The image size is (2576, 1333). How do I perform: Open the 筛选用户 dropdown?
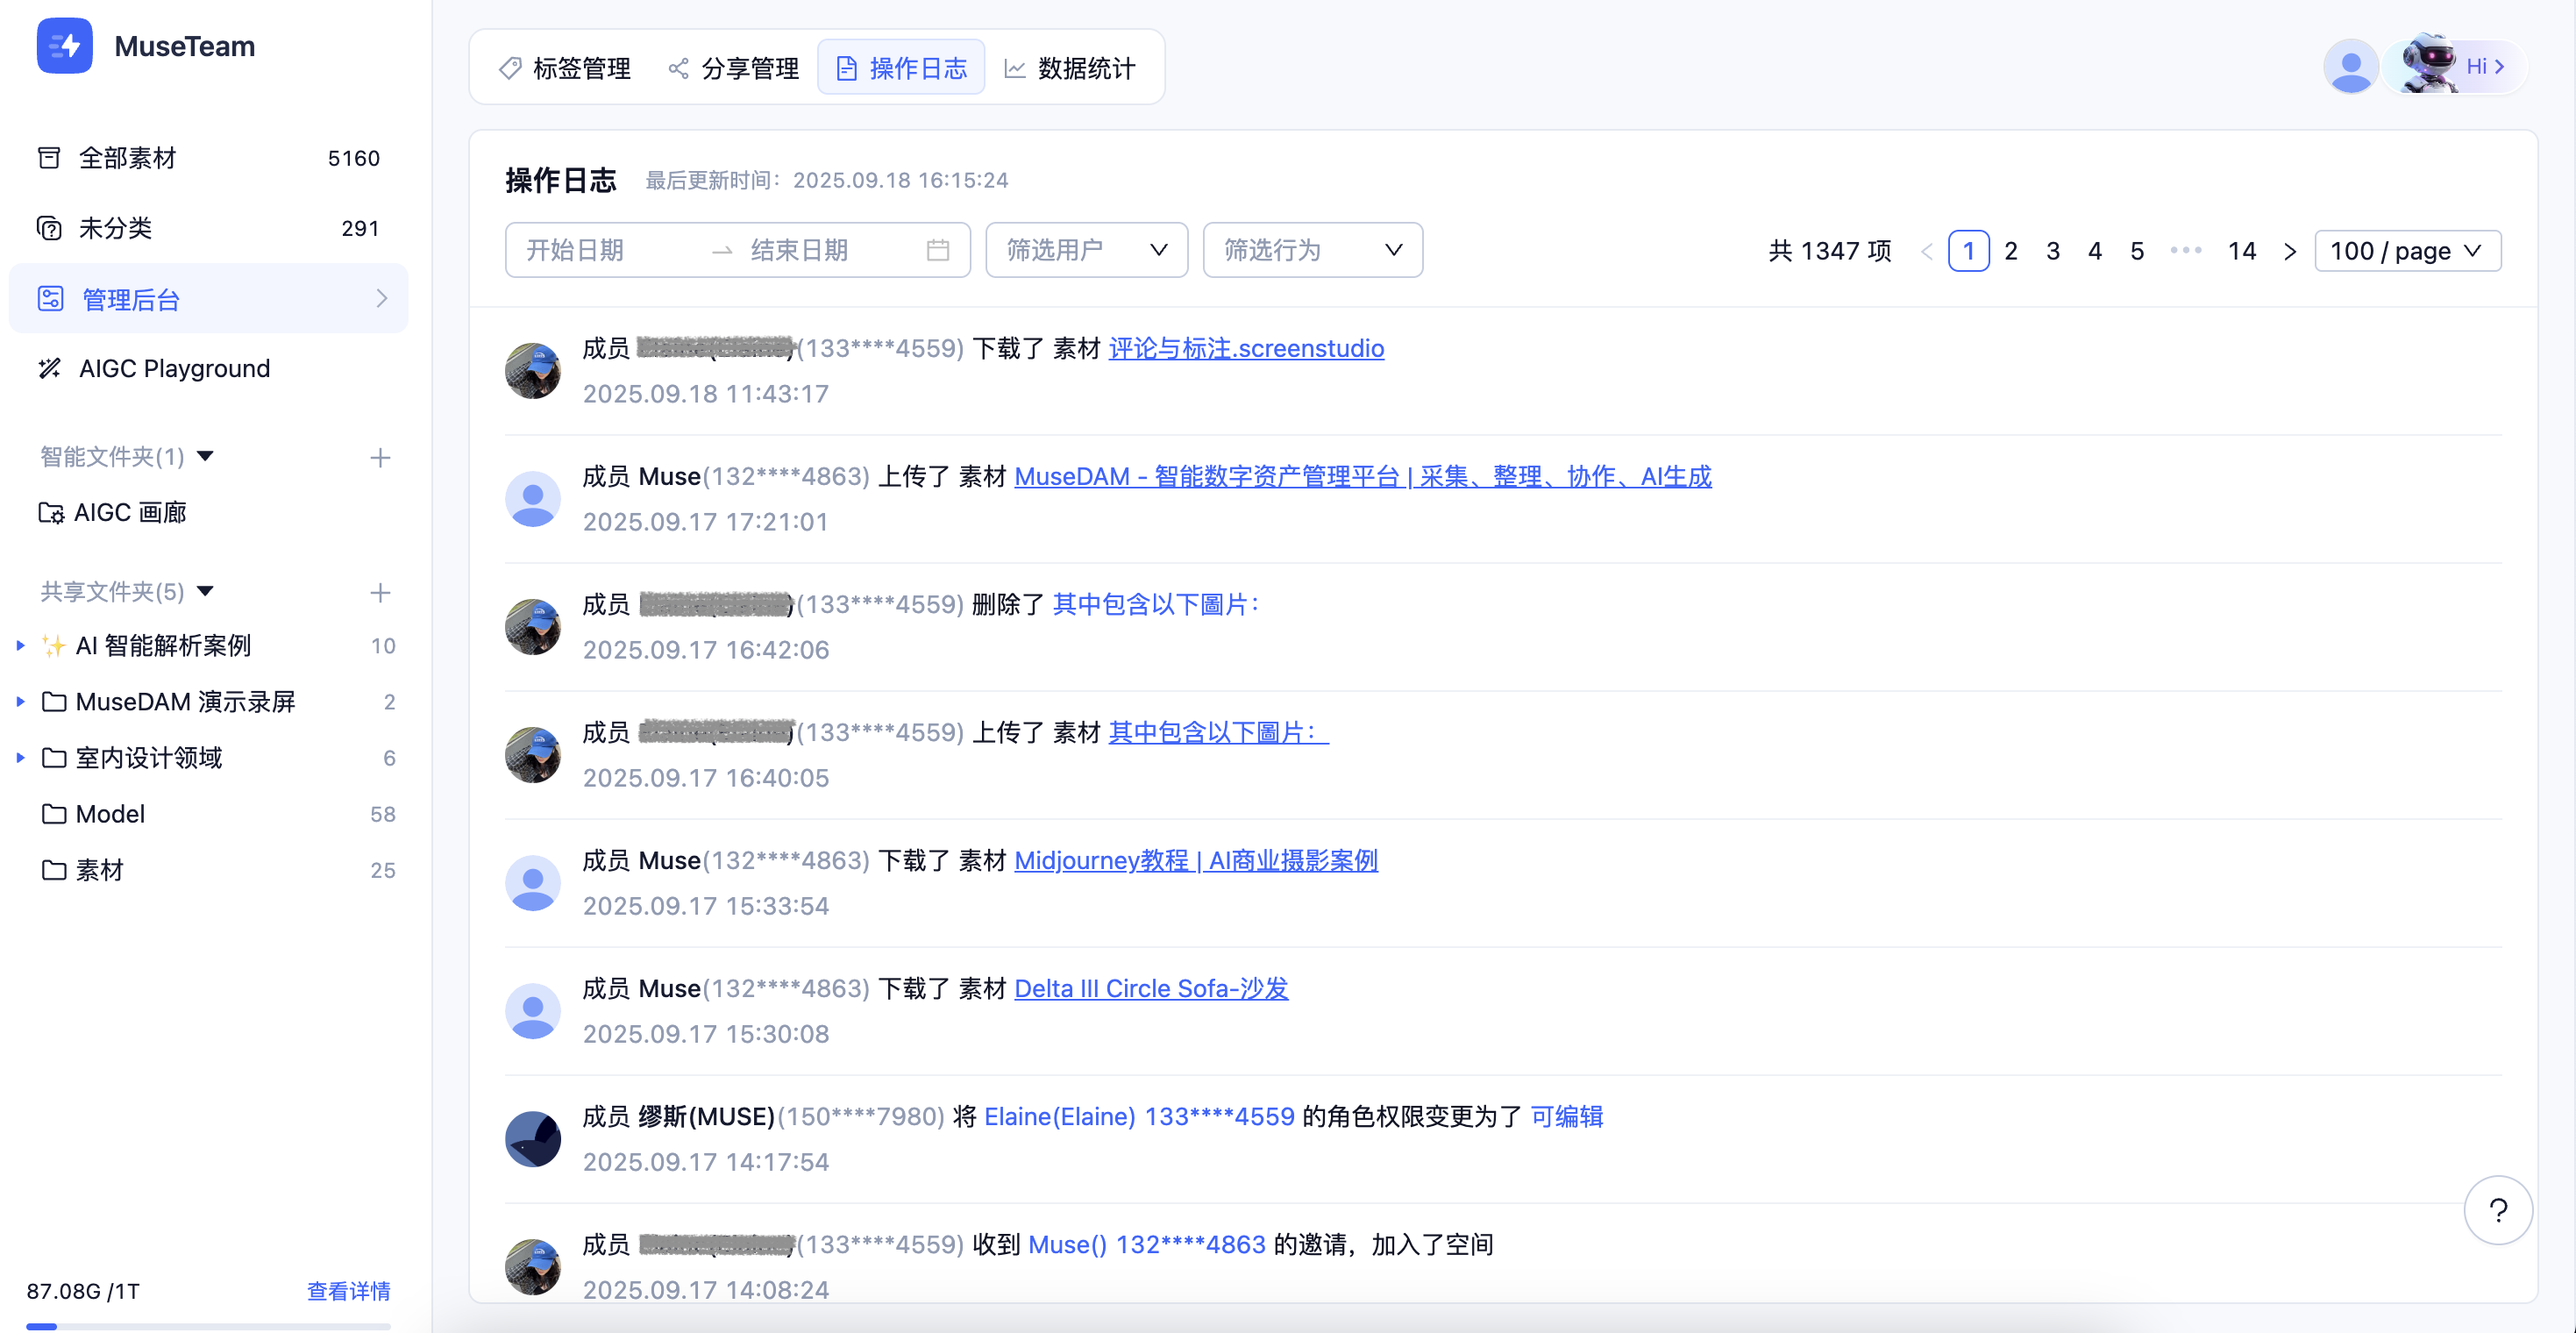(1086, 250)
